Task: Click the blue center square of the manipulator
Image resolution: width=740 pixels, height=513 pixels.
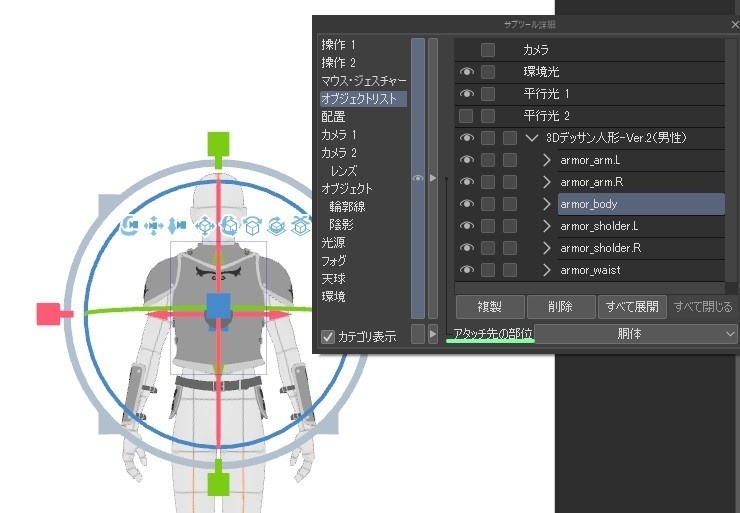Action: coord(219,305)
